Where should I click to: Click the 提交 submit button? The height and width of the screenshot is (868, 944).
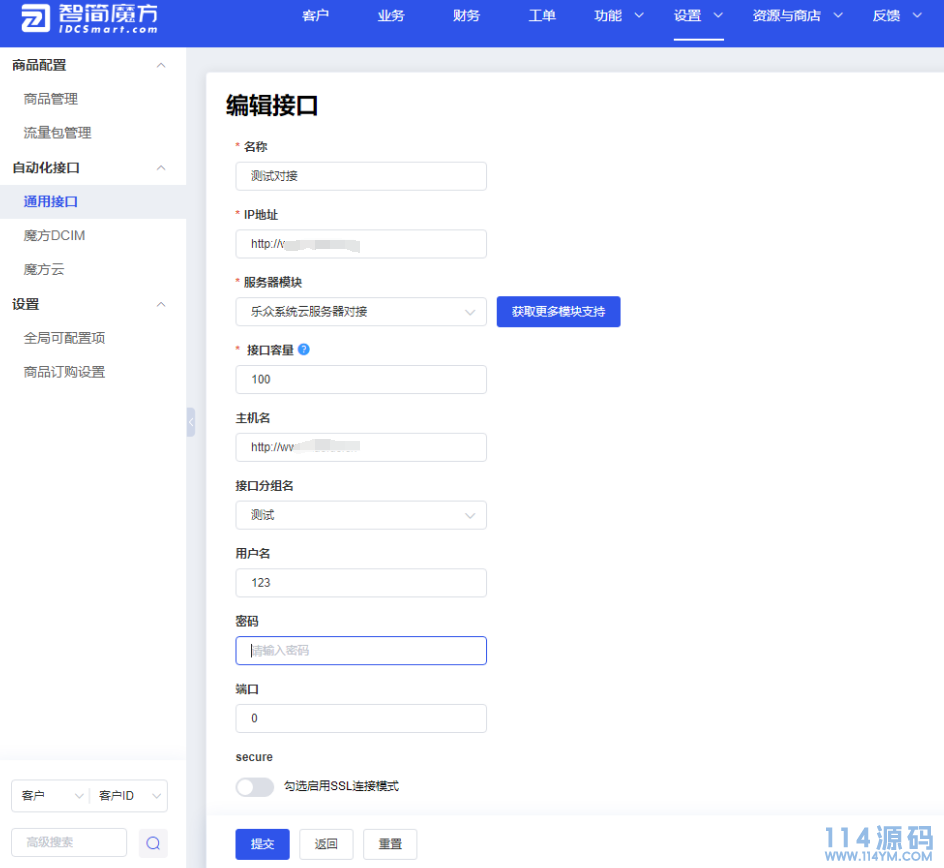click(x=262, y=844)
